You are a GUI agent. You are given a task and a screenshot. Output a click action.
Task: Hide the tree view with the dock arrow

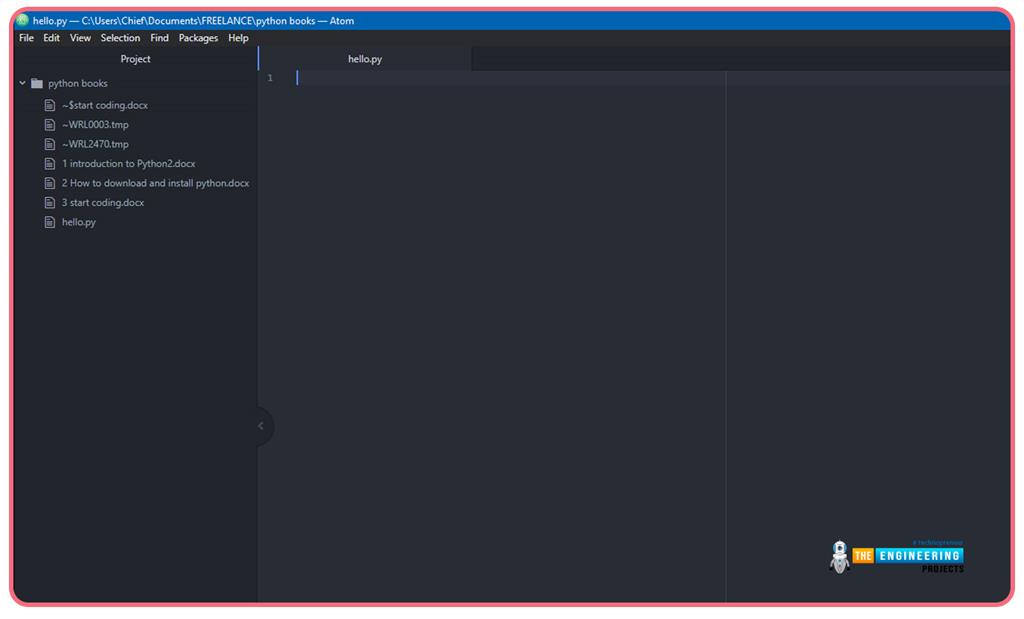(x=261, y=426)
